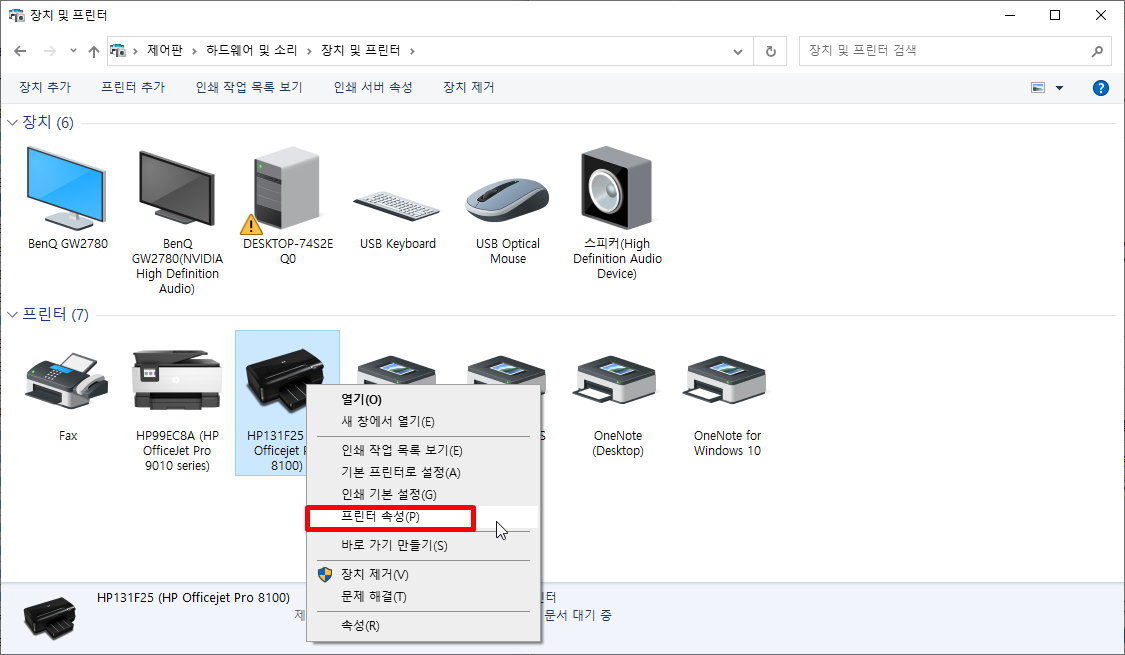Open the help question mark icon
Image resolution: width=1125 pixels, height=655 pixels.
[x=1101, y=88]
